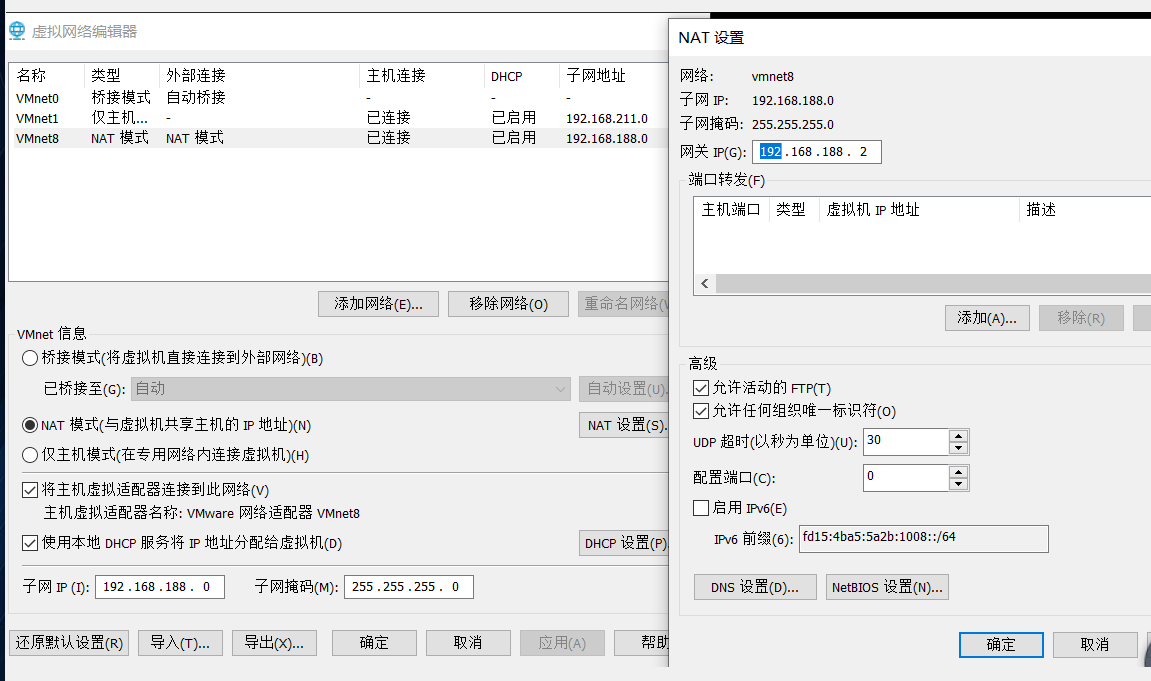Viewport: 1151px width, 681px height.
Task: Select NAT 模式 radio button
Action: point(30,426)
